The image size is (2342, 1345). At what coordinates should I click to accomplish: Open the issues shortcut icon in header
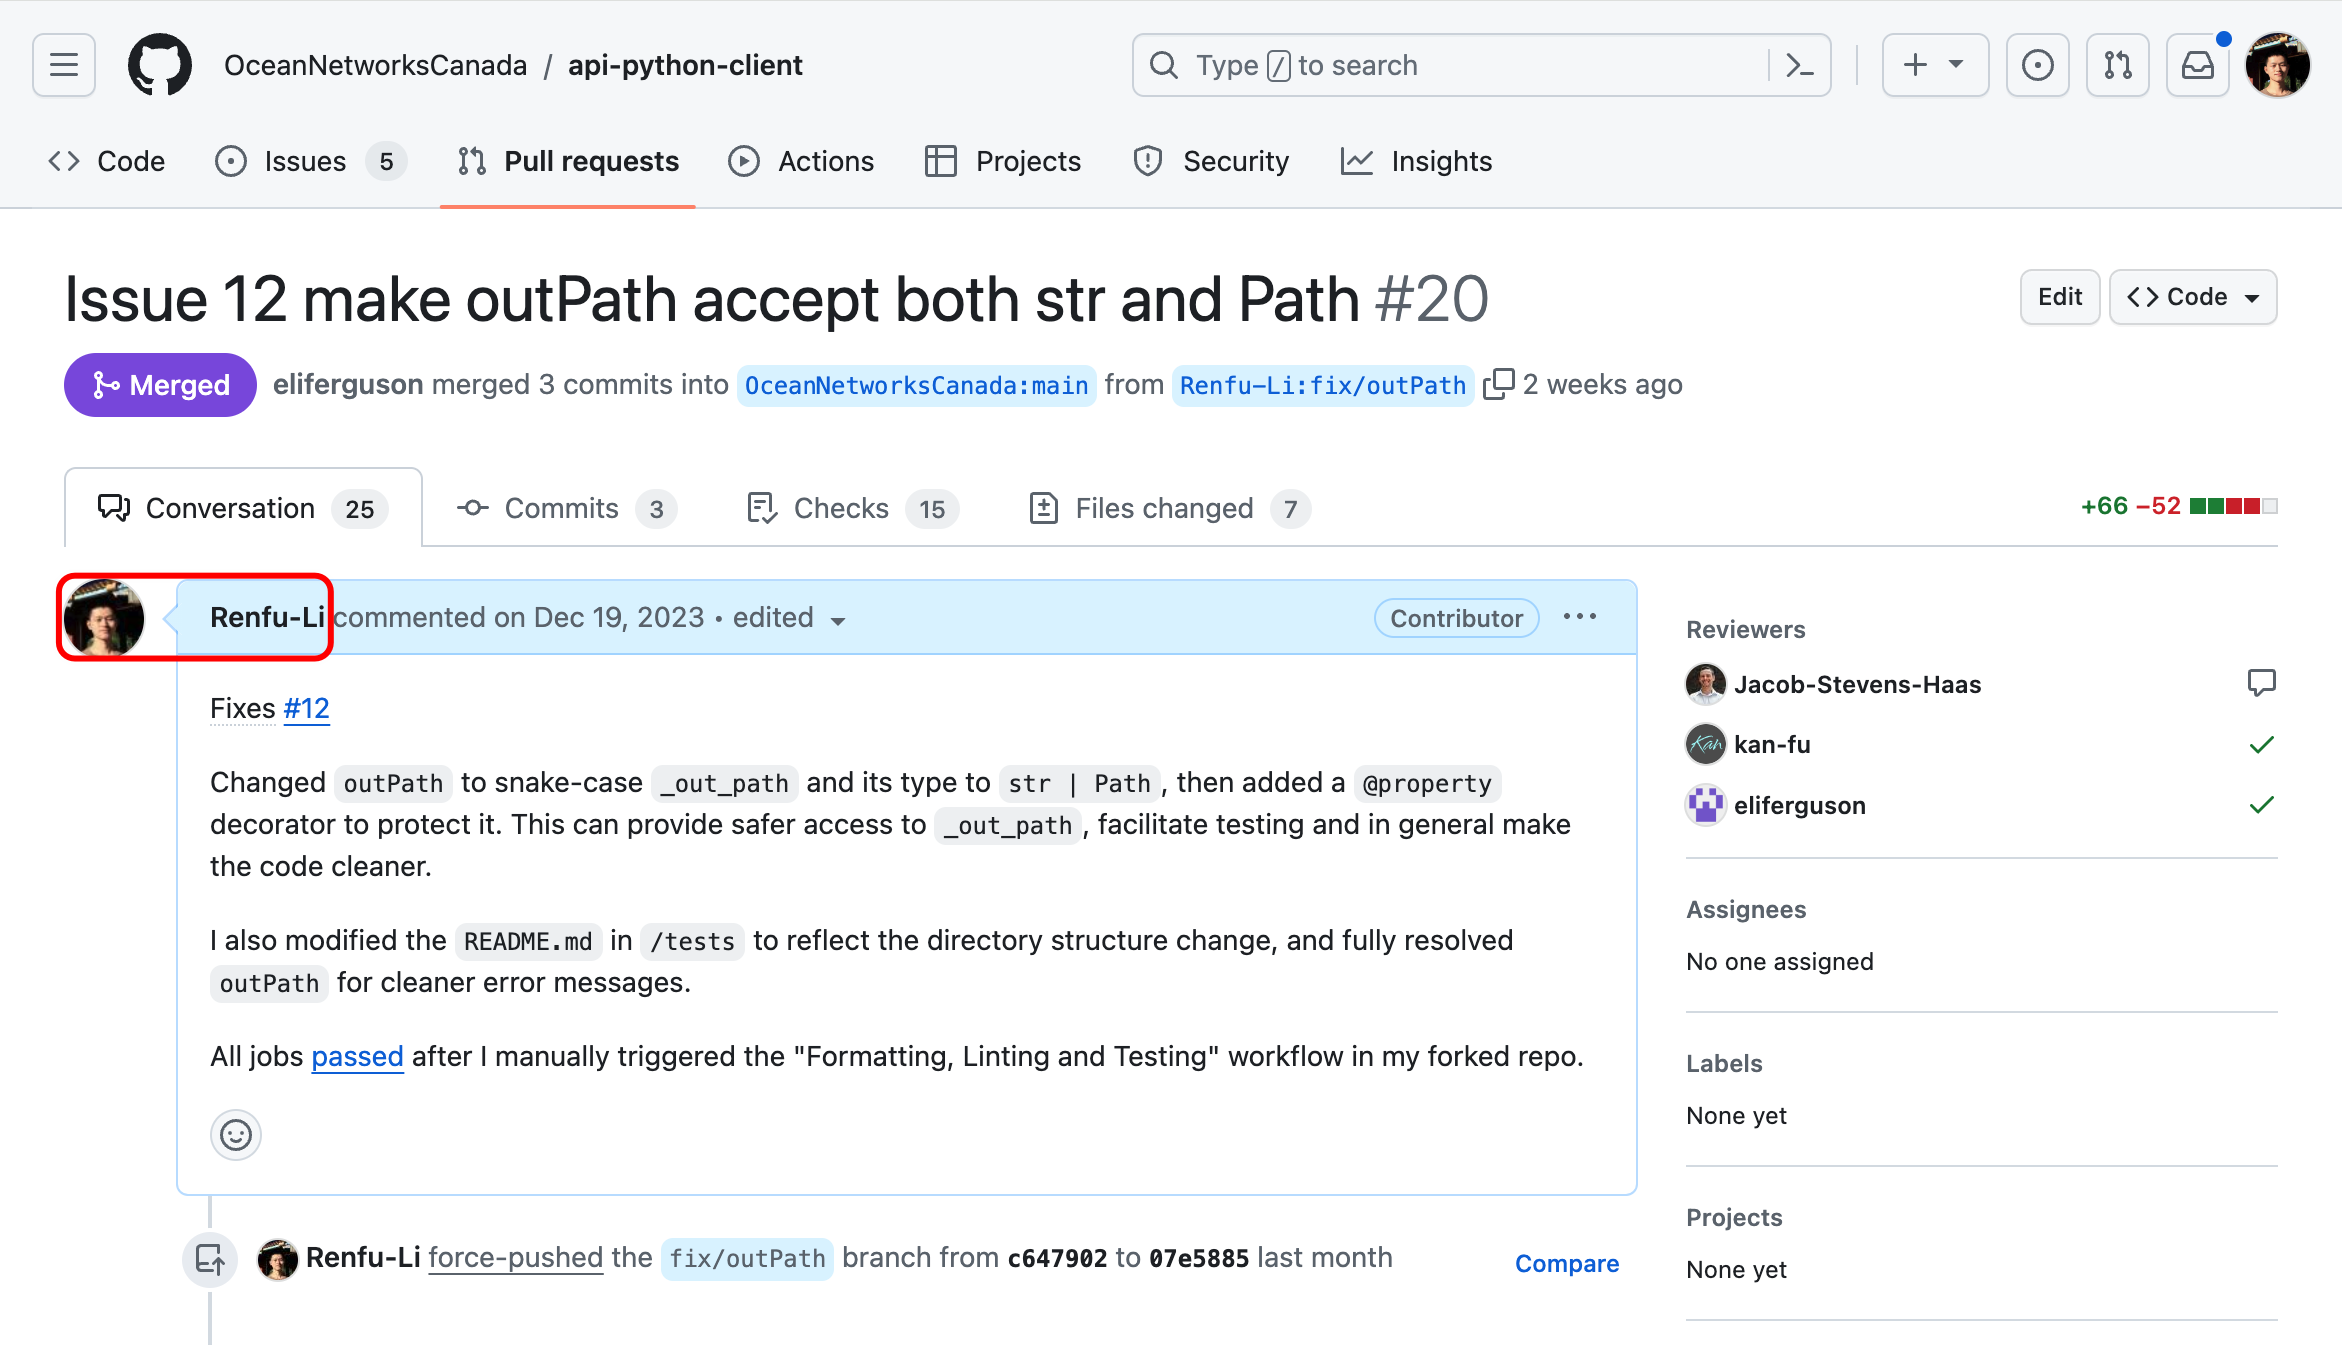[2037, 65]
